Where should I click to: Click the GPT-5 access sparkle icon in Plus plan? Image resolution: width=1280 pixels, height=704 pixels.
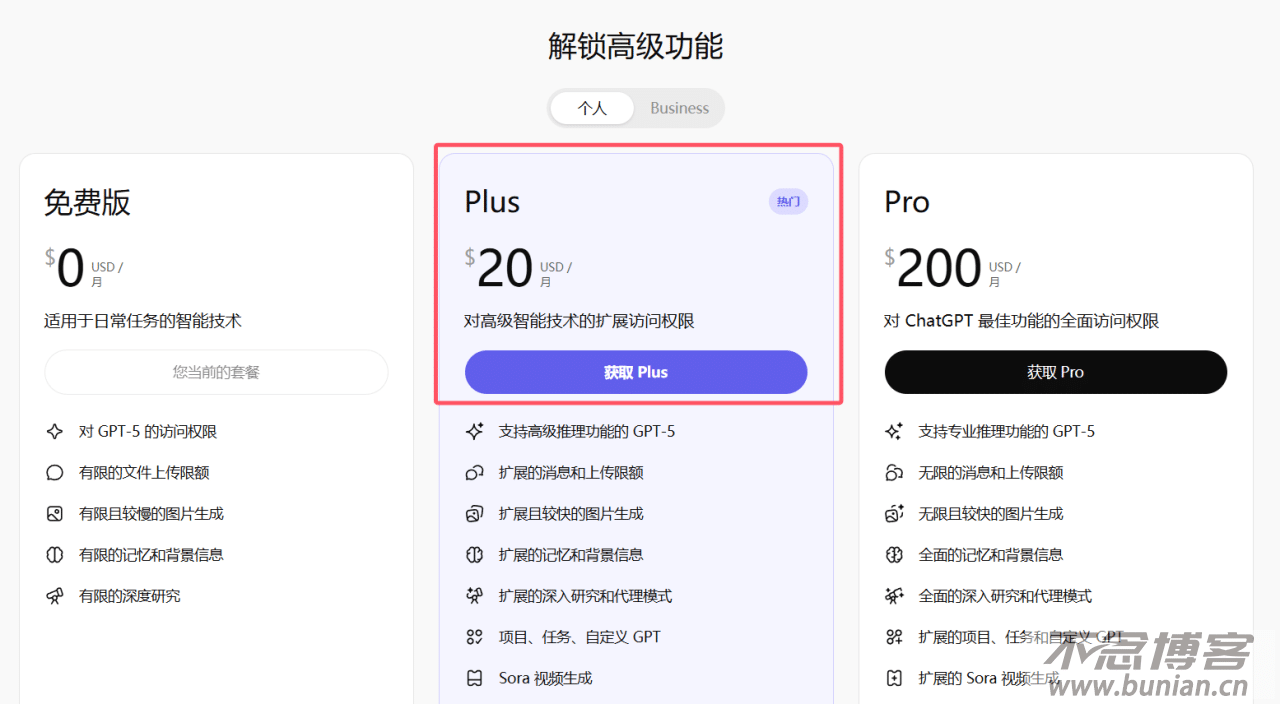475,431
